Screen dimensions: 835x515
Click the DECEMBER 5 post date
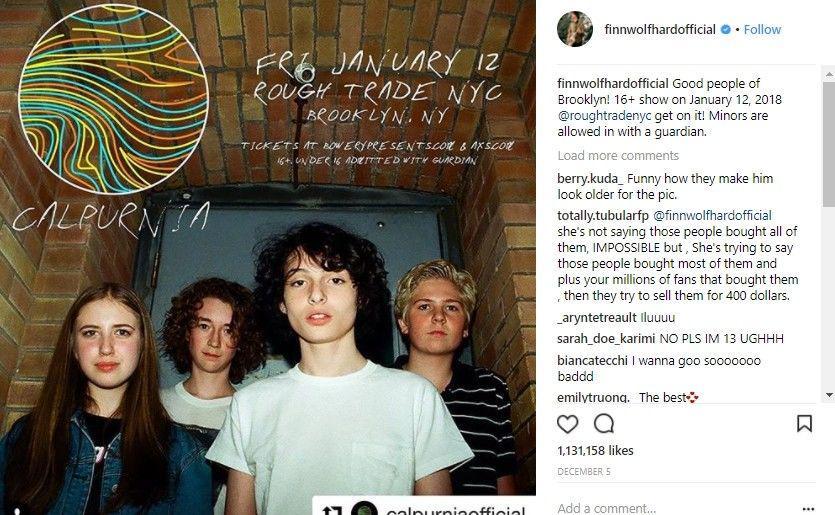[584, 472]
